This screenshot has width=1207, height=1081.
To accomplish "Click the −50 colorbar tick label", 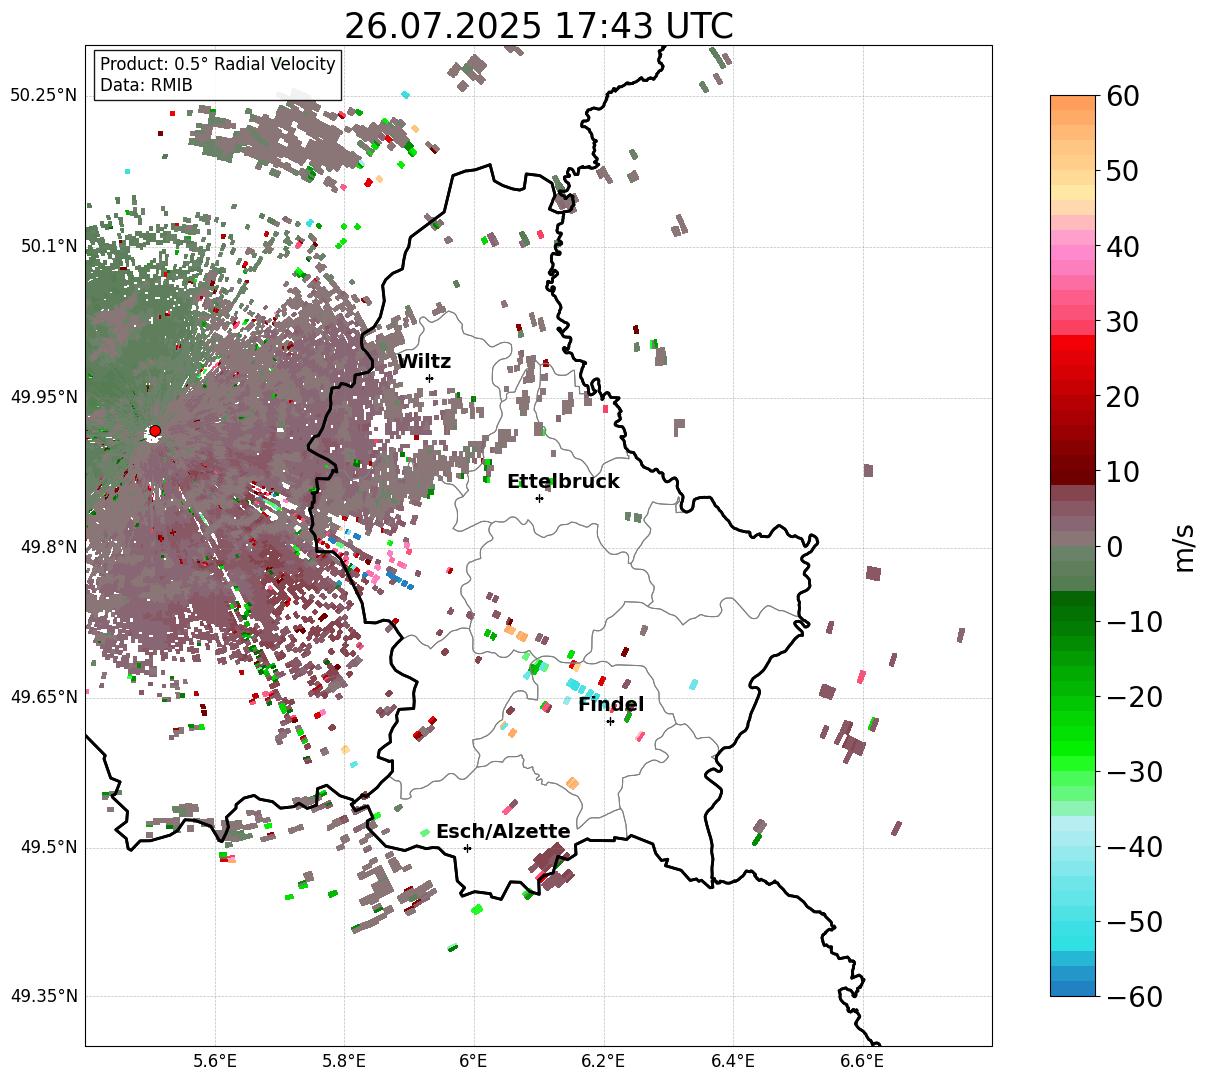I will [x=1134, y=922].
